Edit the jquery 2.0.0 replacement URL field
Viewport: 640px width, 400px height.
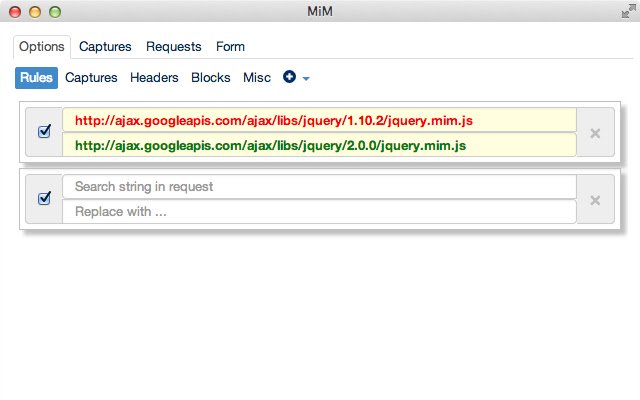pos(319,145)
